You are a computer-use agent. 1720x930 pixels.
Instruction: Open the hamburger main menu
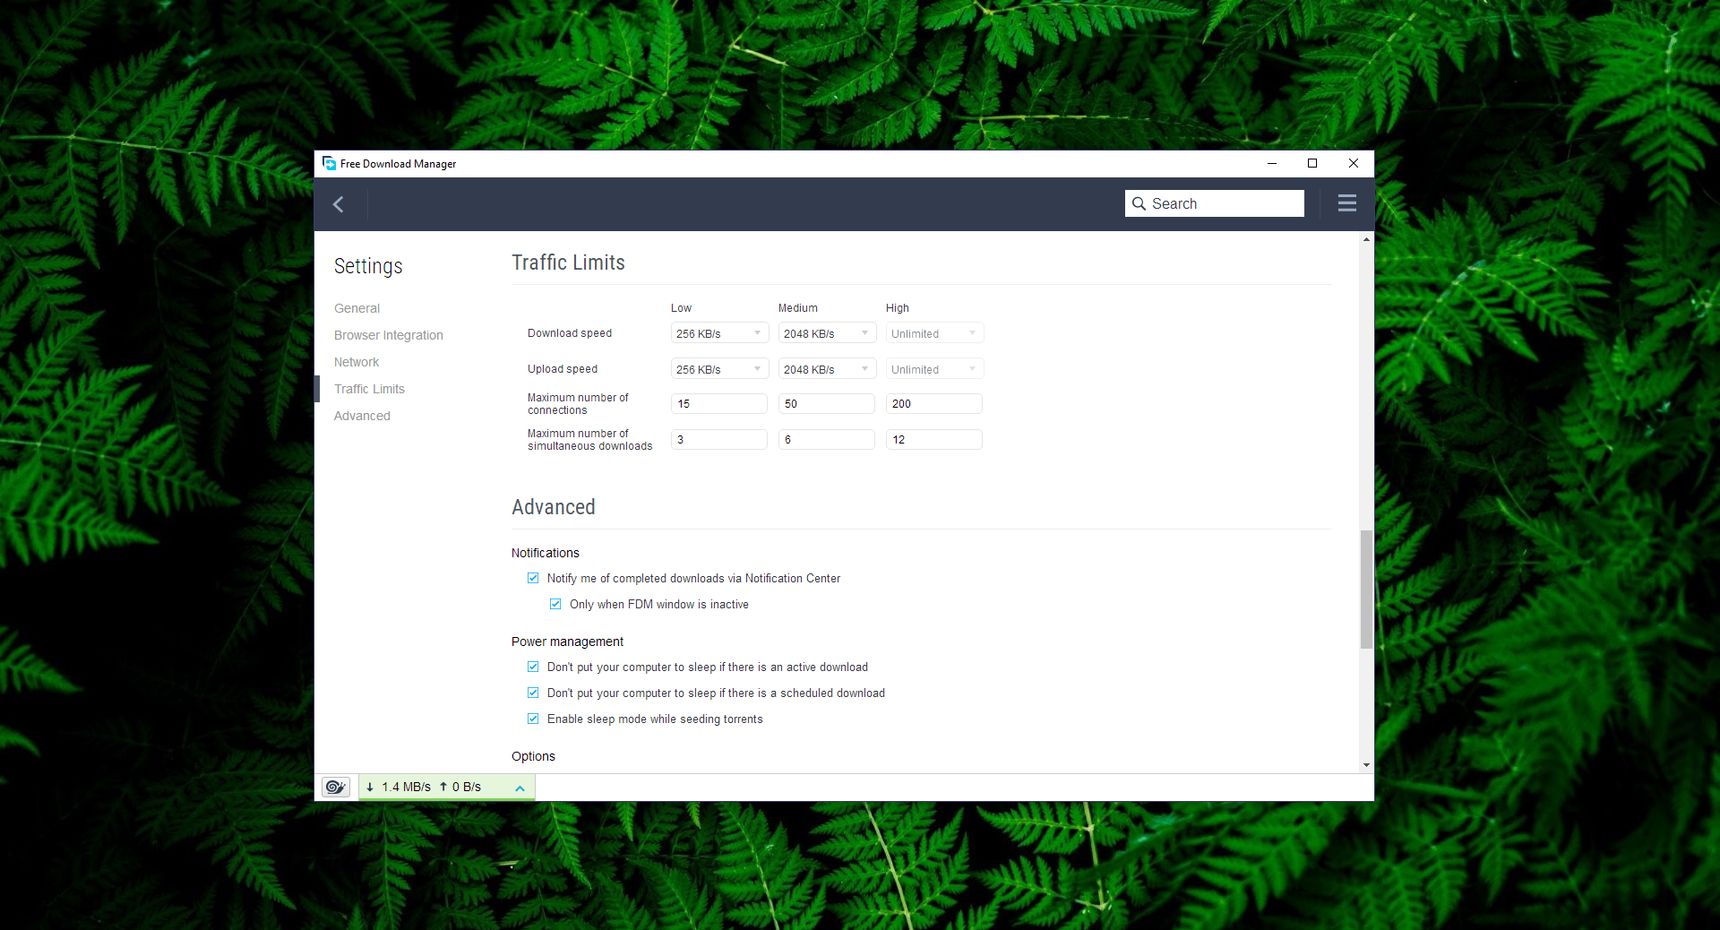pos(1347,203)
